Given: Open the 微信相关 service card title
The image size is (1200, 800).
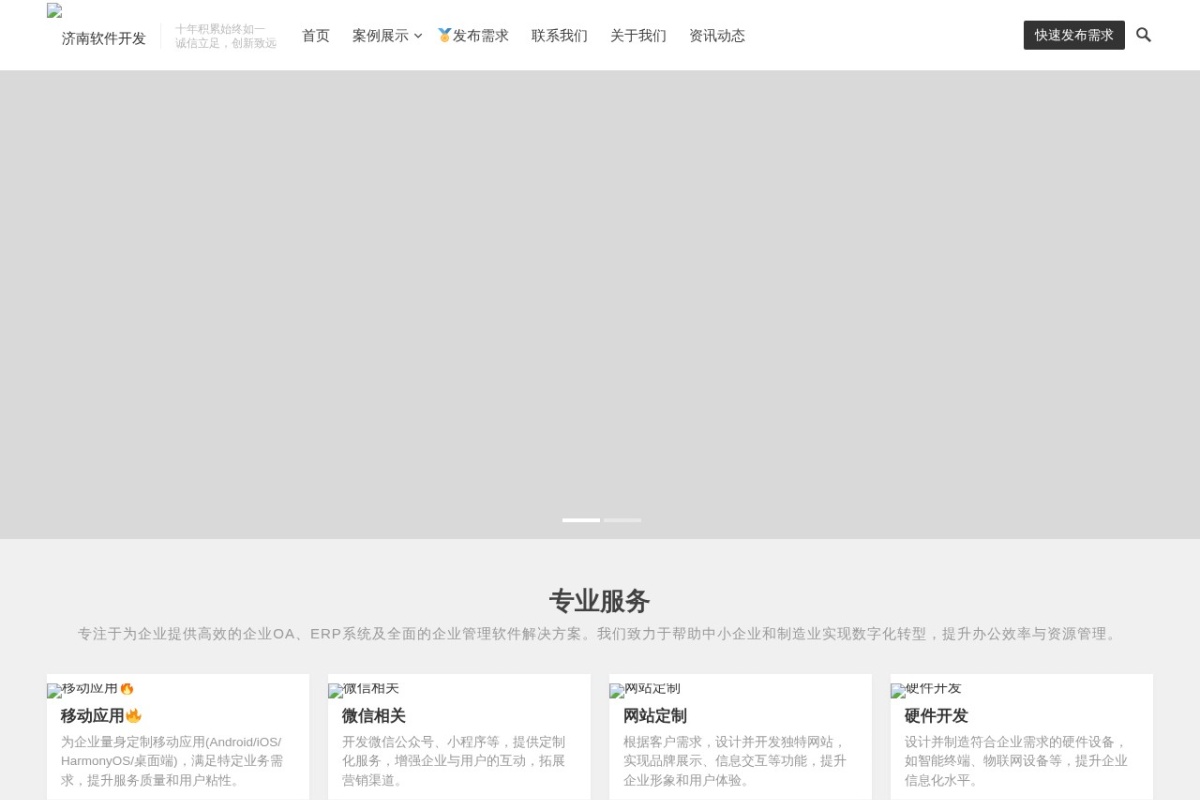Looking at the screenshot, I should click(x=374, y=716).
